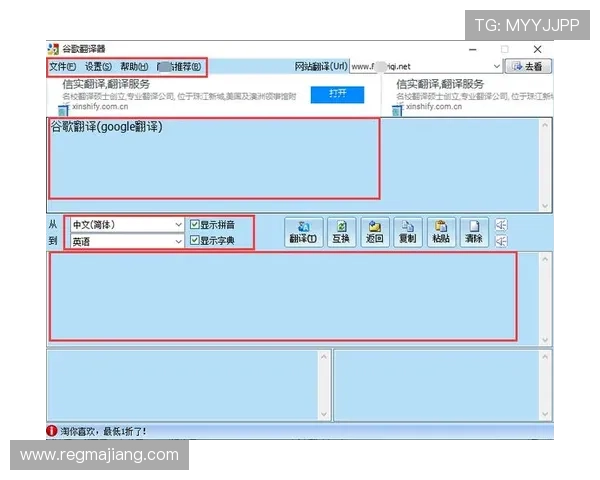Image resolution: width=600 pixels, height=480 pixels.
Task: Paste text using the 粘贴 button
Action: point(441,232)
